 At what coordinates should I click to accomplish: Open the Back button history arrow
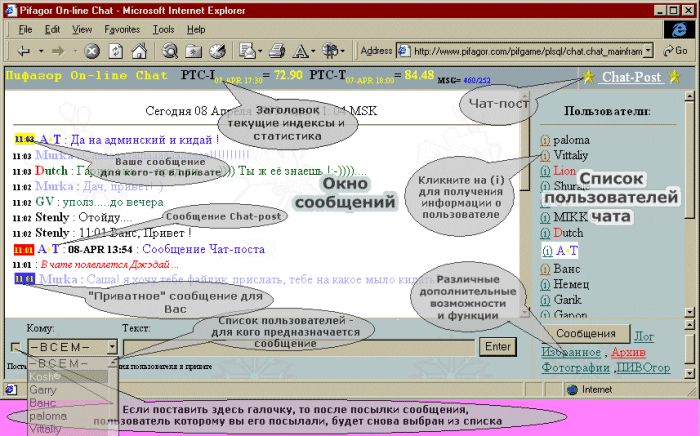pos(41,51)
